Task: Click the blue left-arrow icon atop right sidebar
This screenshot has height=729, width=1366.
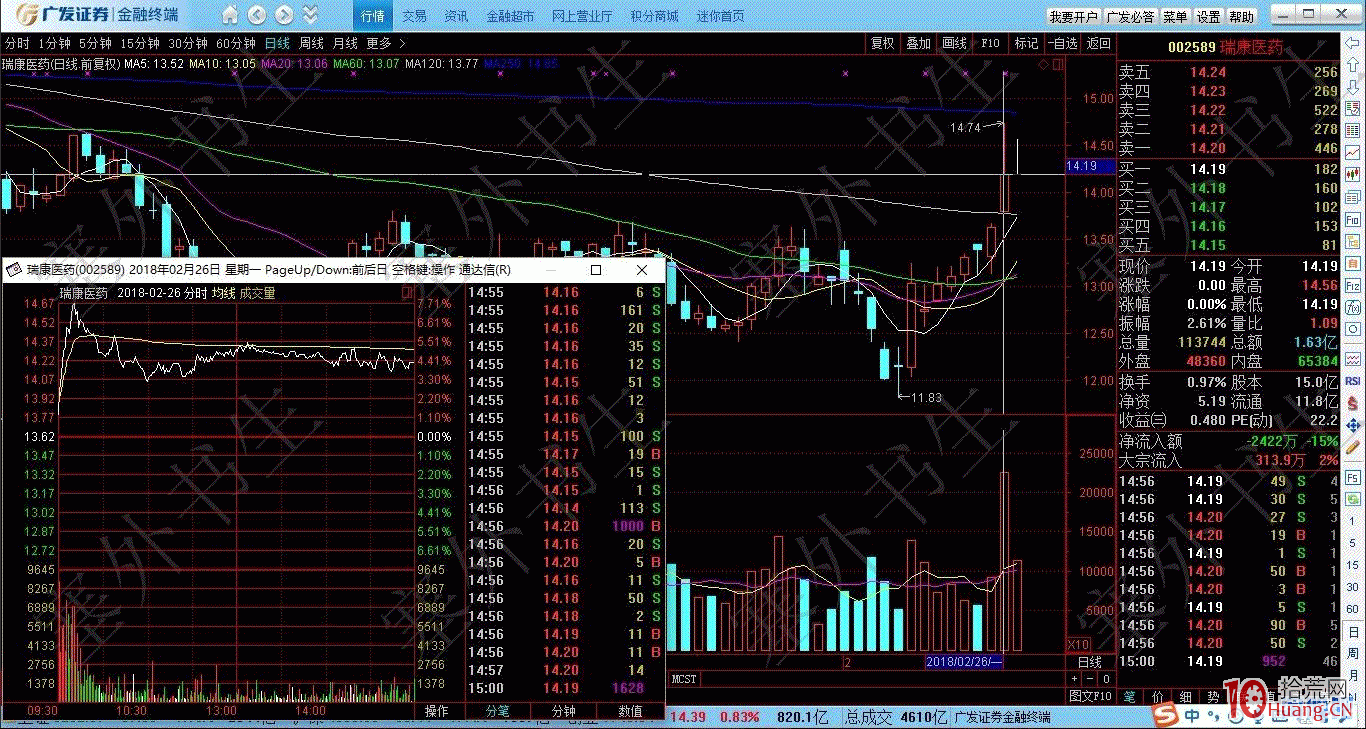Action: click(1352, 44)
